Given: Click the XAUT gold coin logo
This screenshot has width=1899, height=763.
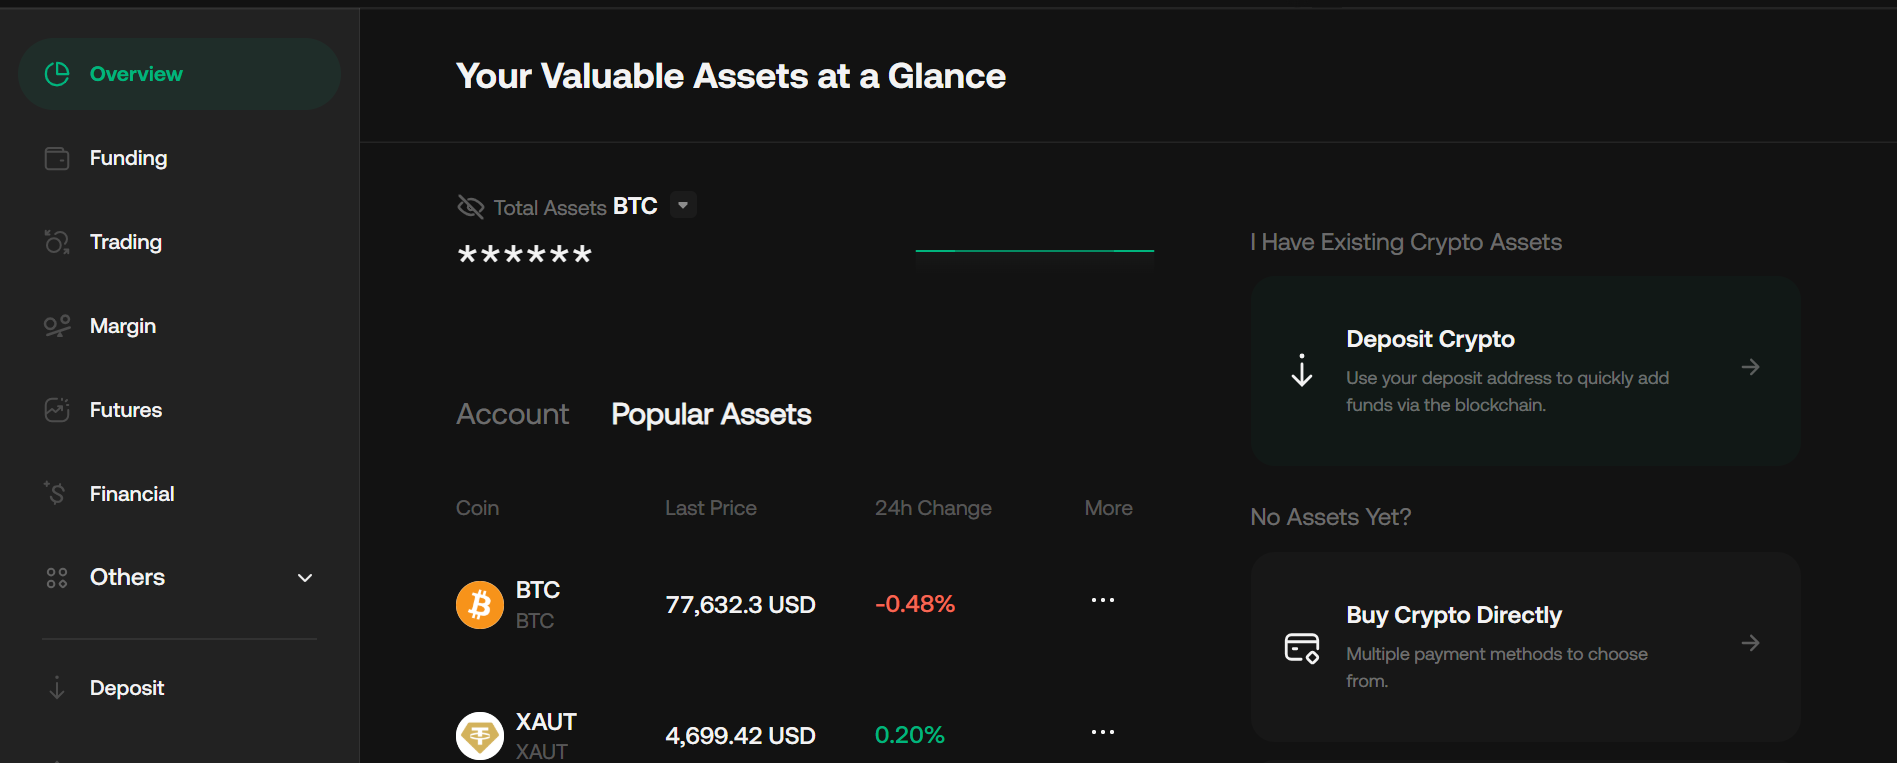Looking at the screenshot, I should [480, 736].
